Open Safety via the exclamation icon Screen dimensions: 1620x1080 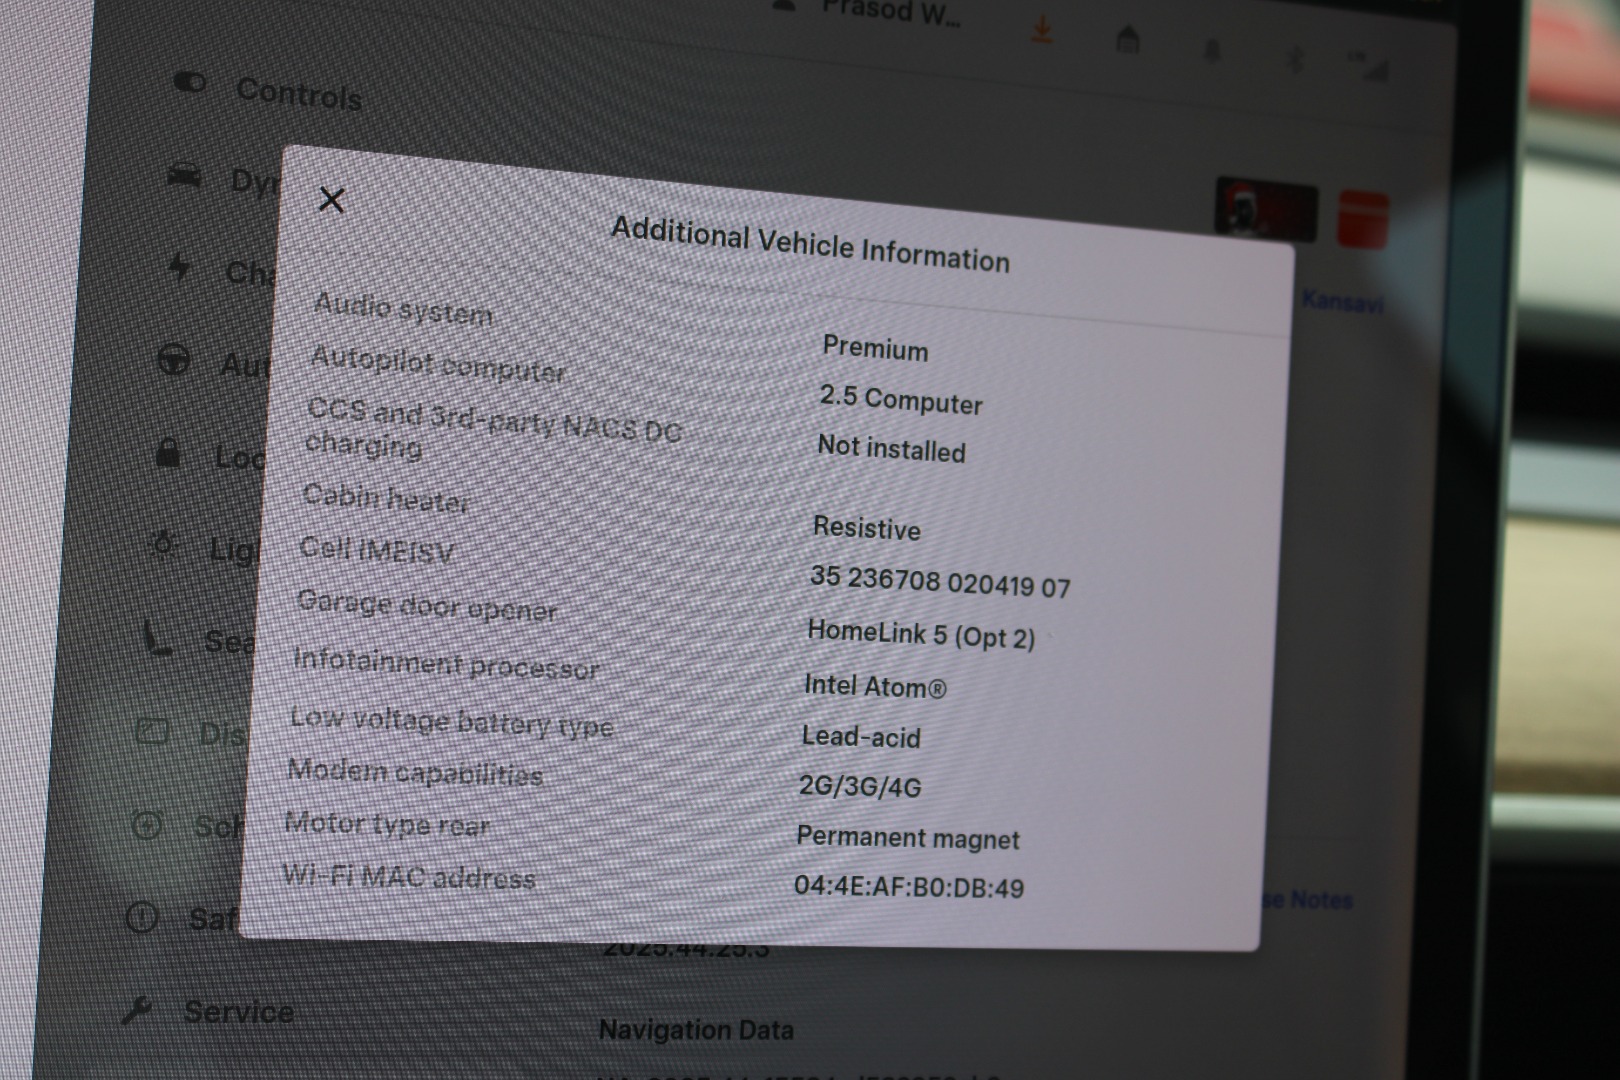tap(142, 917)
